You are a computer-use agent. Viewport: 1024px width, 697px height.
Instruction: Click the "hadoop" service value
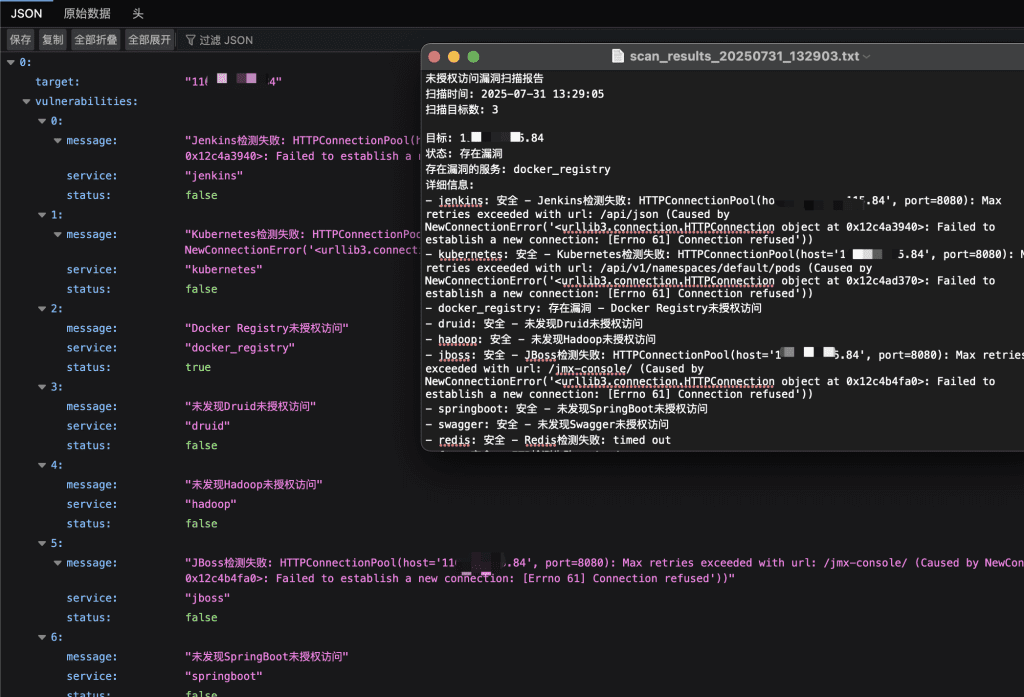tap(211, 504)
